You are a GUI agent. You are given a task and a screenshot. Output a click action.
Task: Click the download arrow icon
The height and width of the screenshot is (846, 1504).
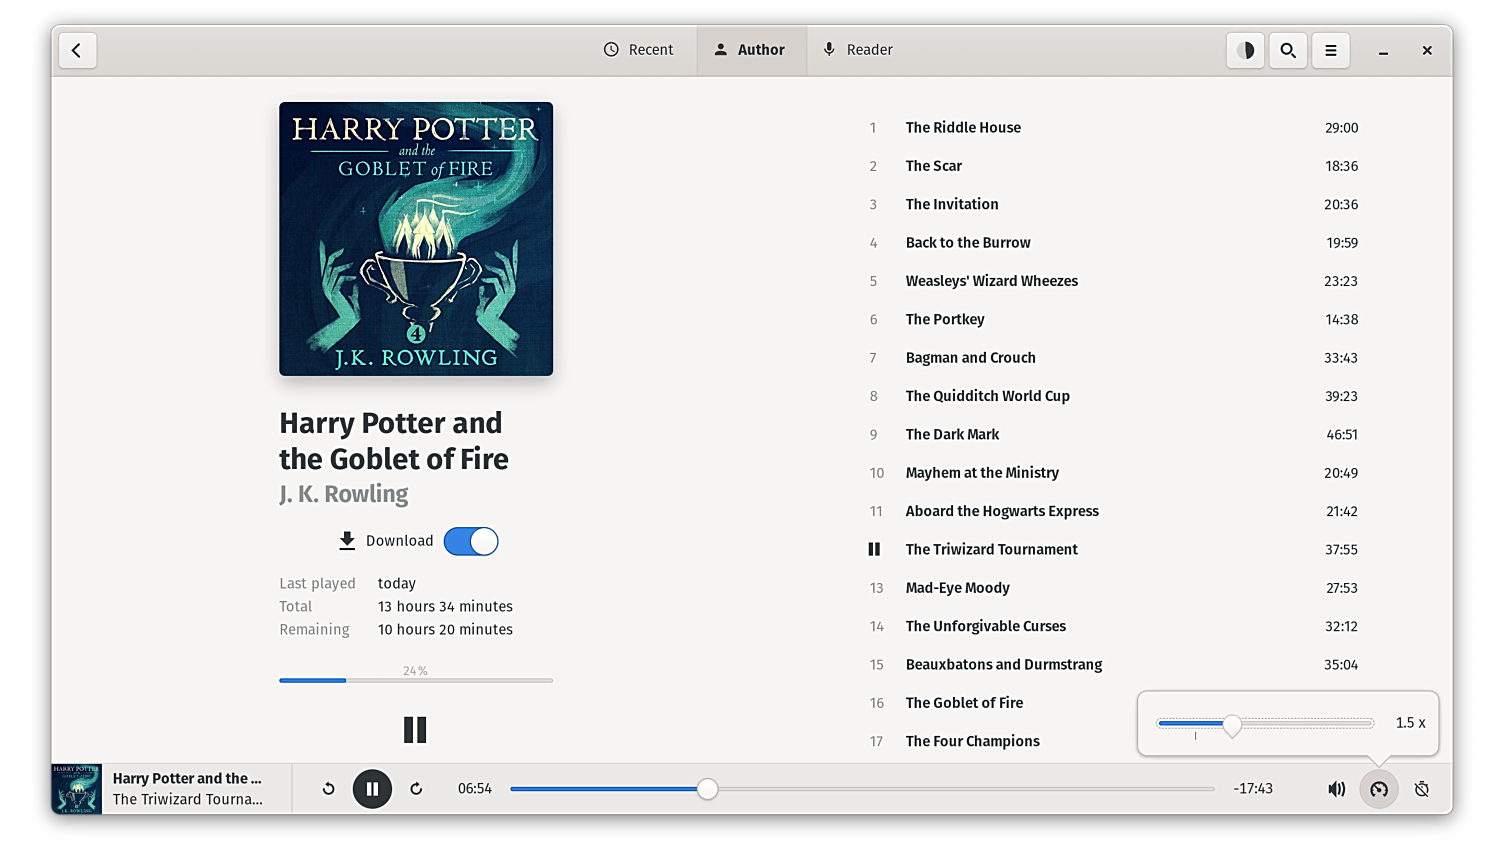[347, 541]
